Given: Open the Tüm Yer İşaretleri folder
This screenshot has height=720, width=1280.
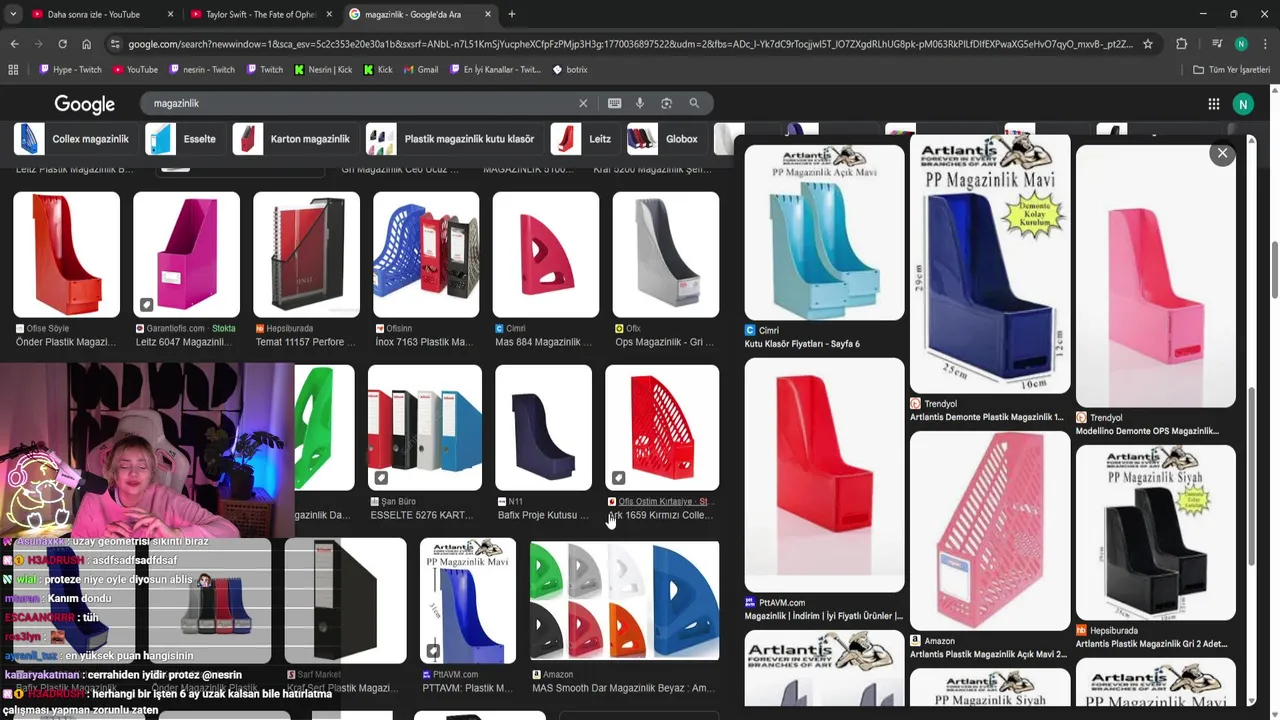Looking at the screenshot, I should point(1231,70).
